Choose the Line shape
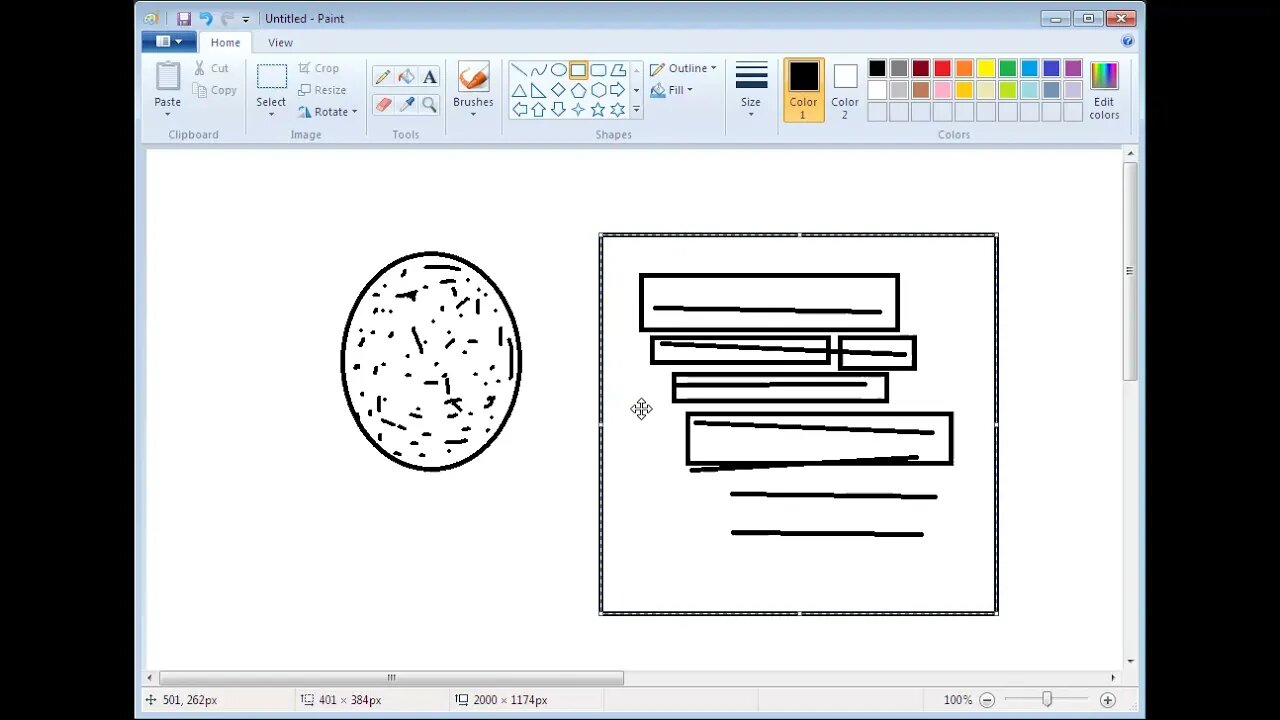The image size is (1280, 720). (x=519, y=70)
